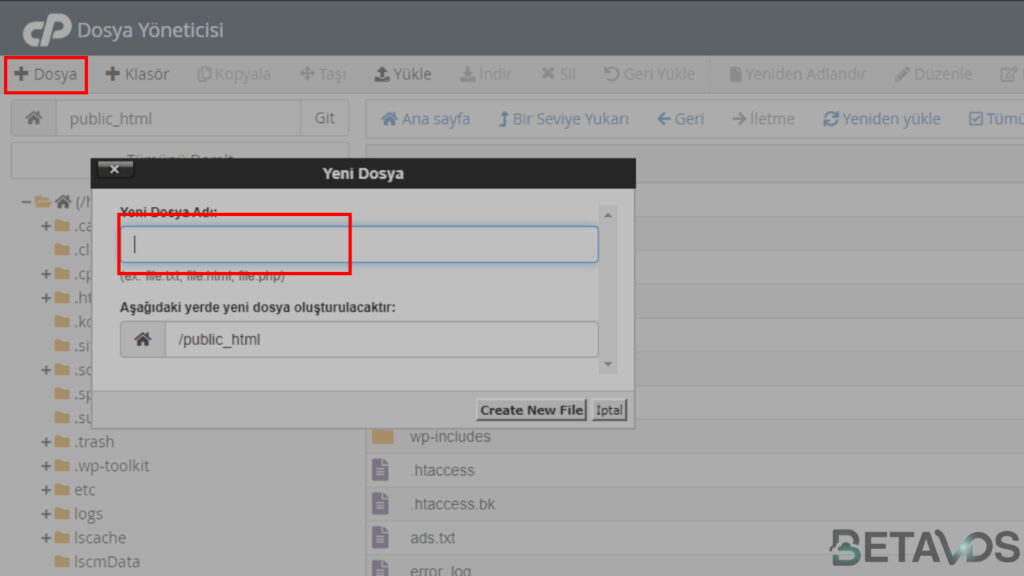The image size is (1024, 576).
Task: Click home icon beside public_html path field
Action: tap(34, 118)
